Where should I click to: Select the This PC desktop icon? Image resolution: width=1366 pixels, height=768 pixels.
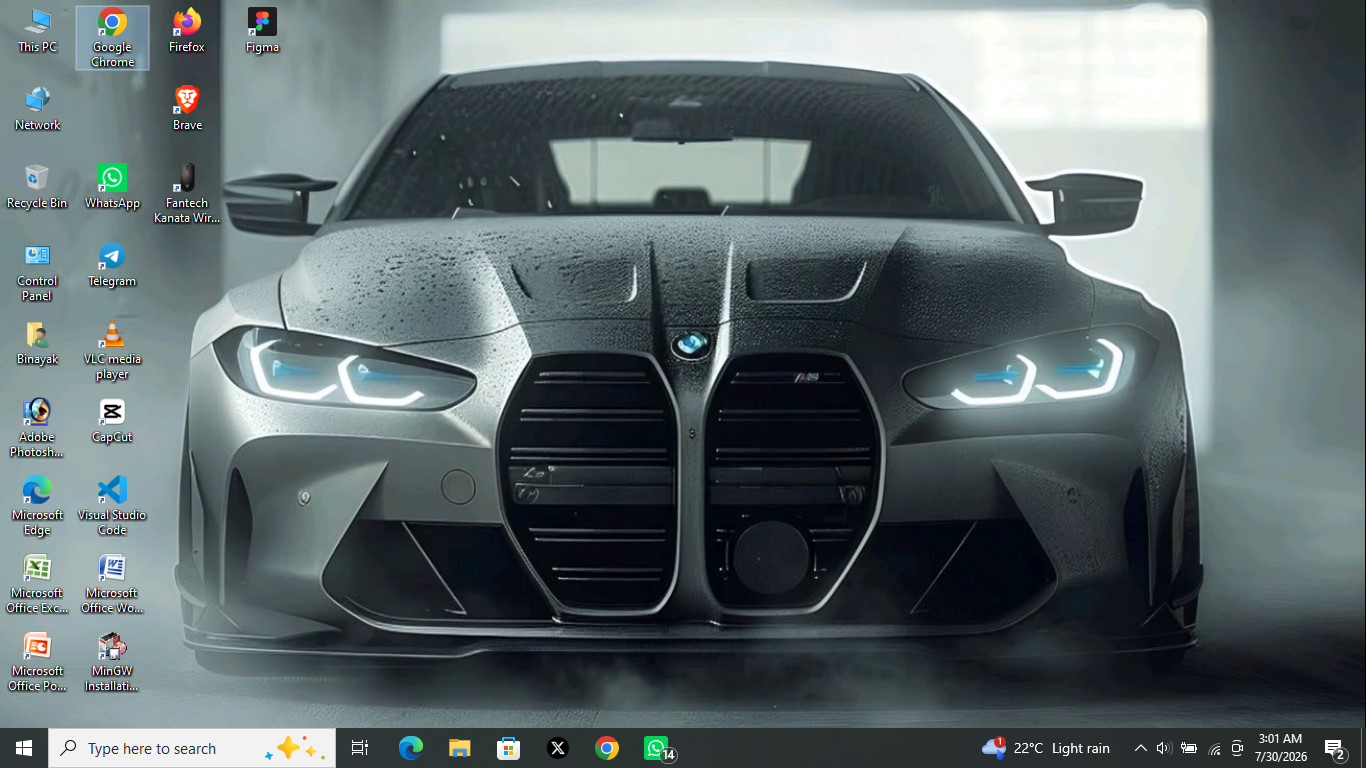click(x=38, y=31)
